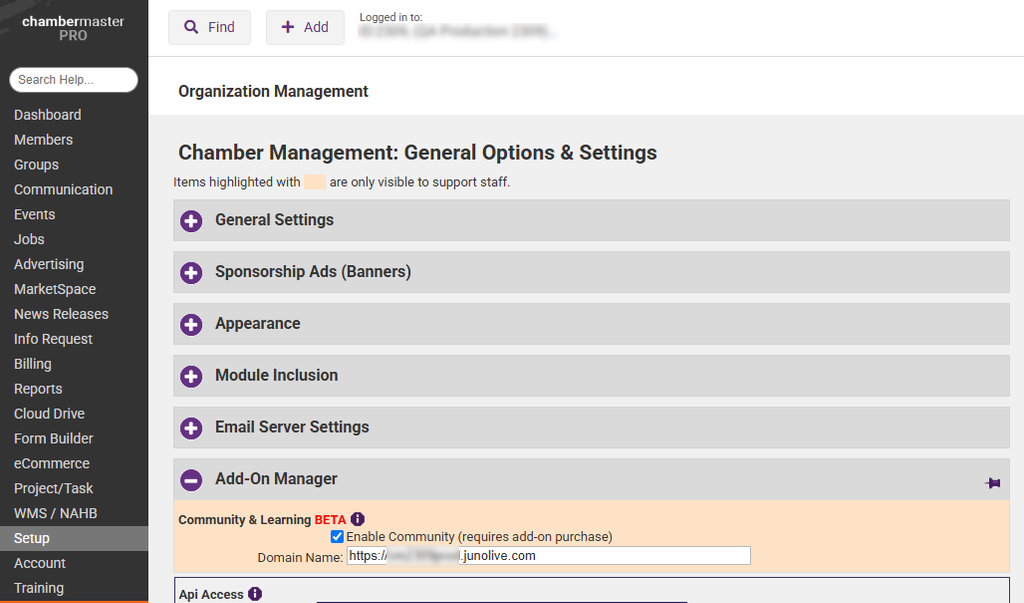Click the ChamberMaster PRO logo
1024x603 pixels.
click(73, 28)
